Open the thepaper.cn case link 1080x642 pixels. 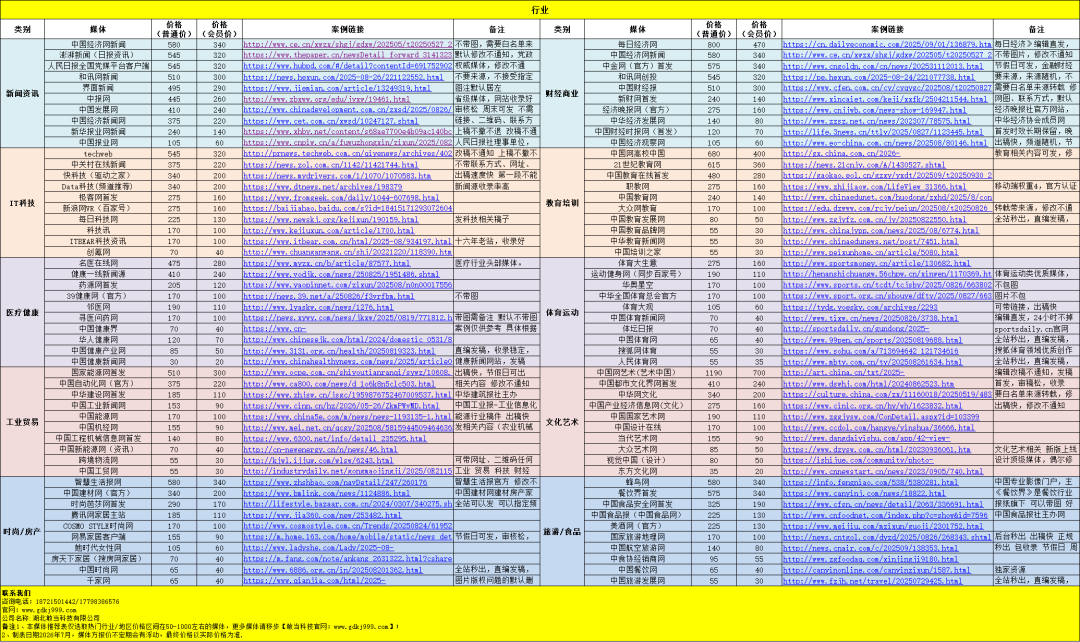347,55
